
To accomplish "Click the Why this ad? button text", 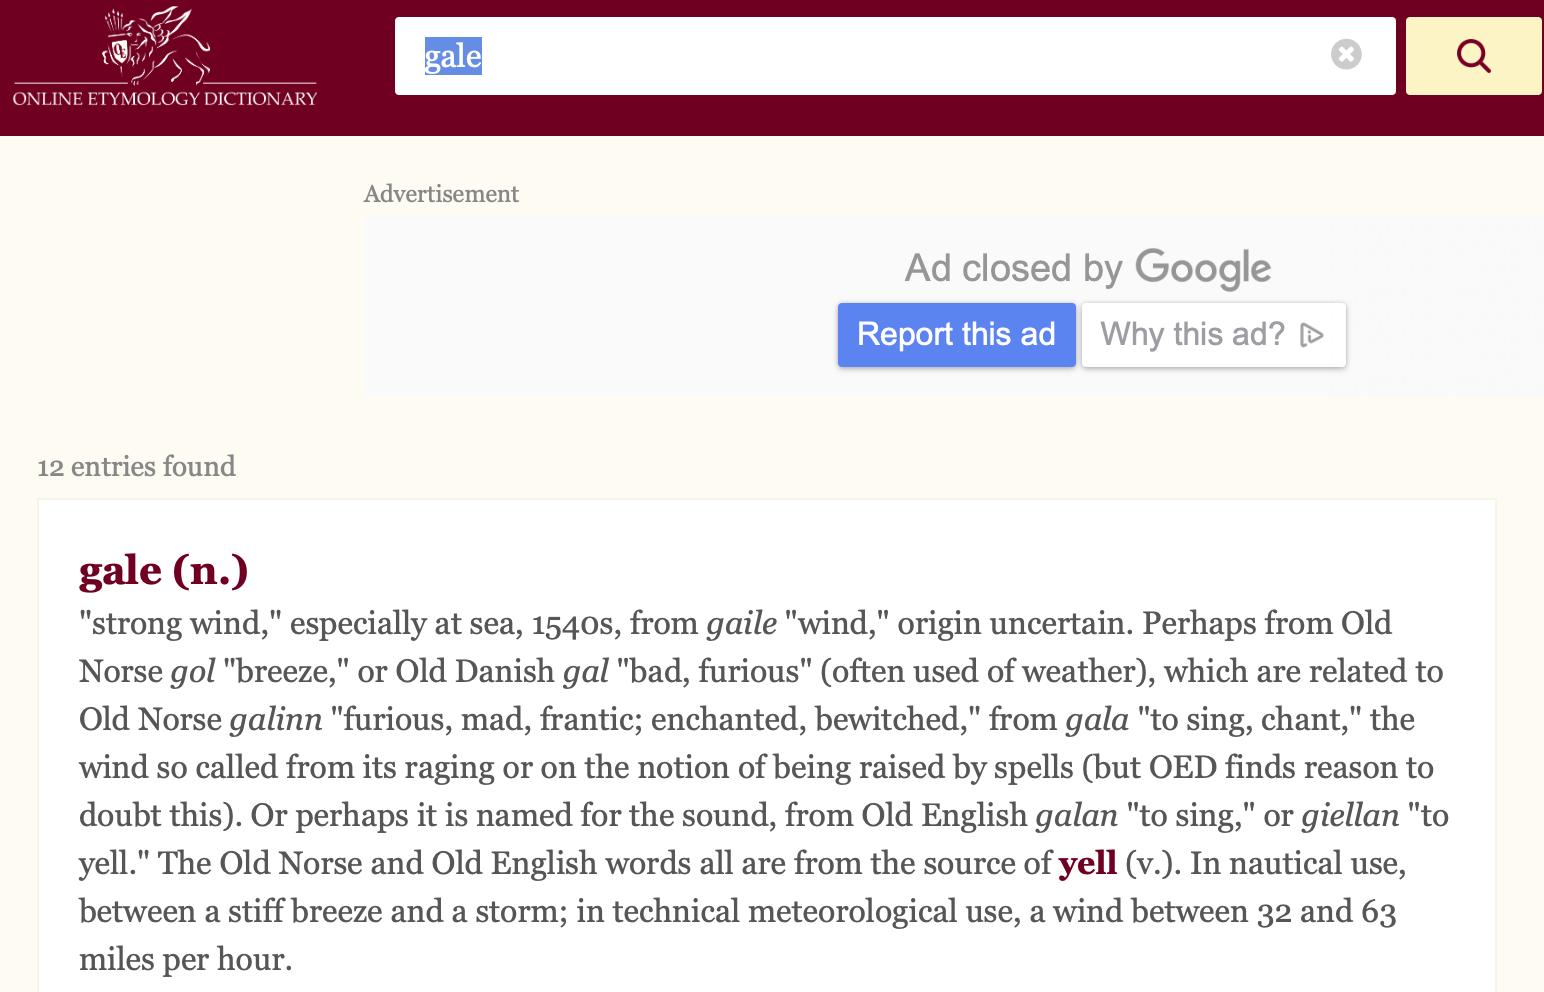I will pos(1192,334).
